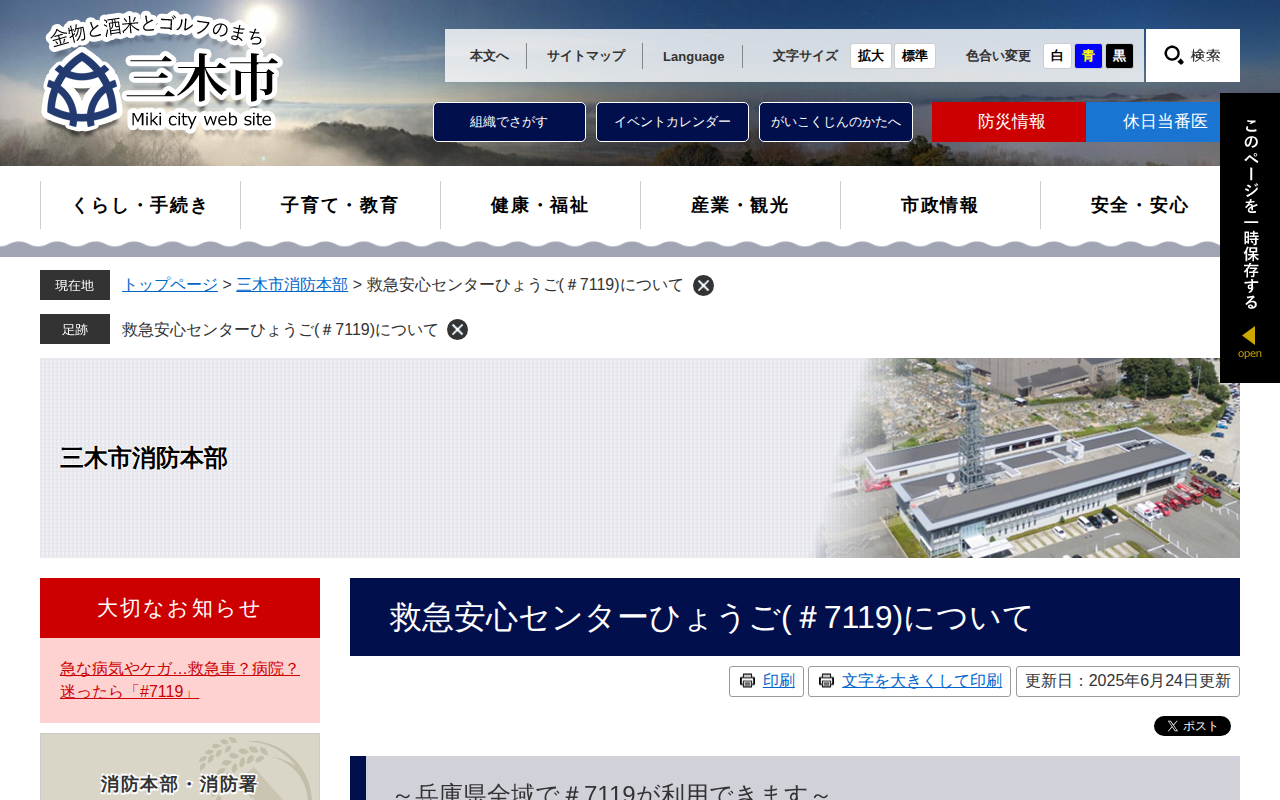Open the くらし・手続き menu

140,205
